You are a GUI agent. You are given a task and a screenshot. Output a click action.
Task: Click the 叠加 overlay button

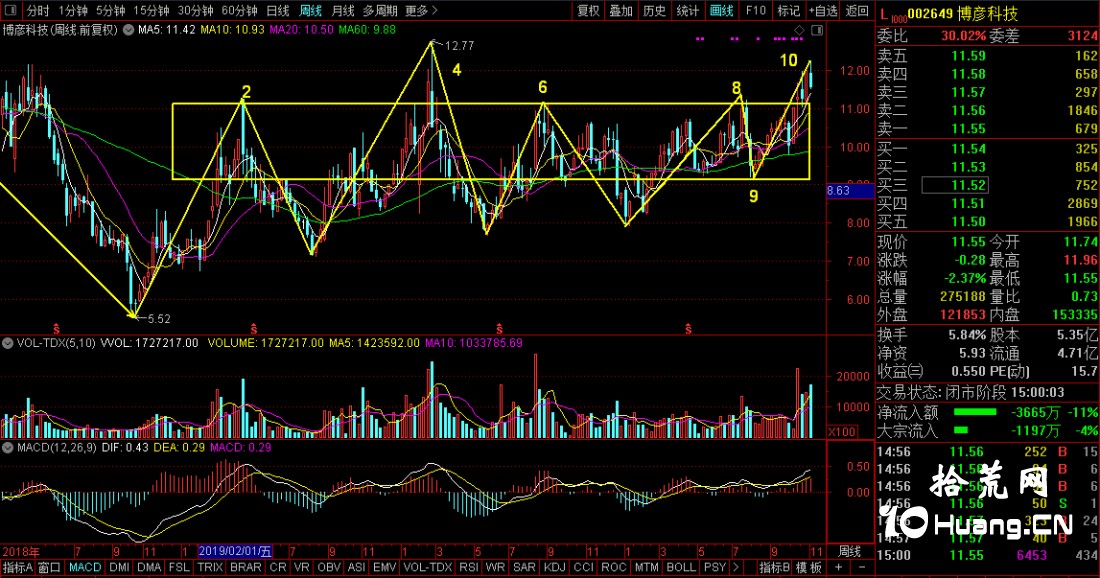[x=621, y=11]
